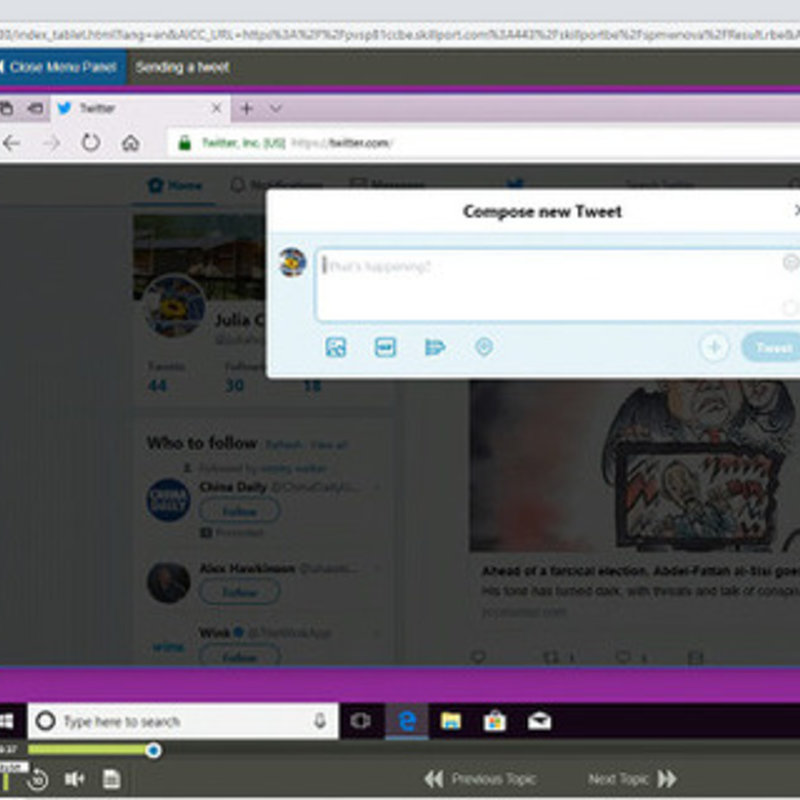Add a photo or video to tweet
Screen dimensions: 800x800
click(x=336, y=347)
